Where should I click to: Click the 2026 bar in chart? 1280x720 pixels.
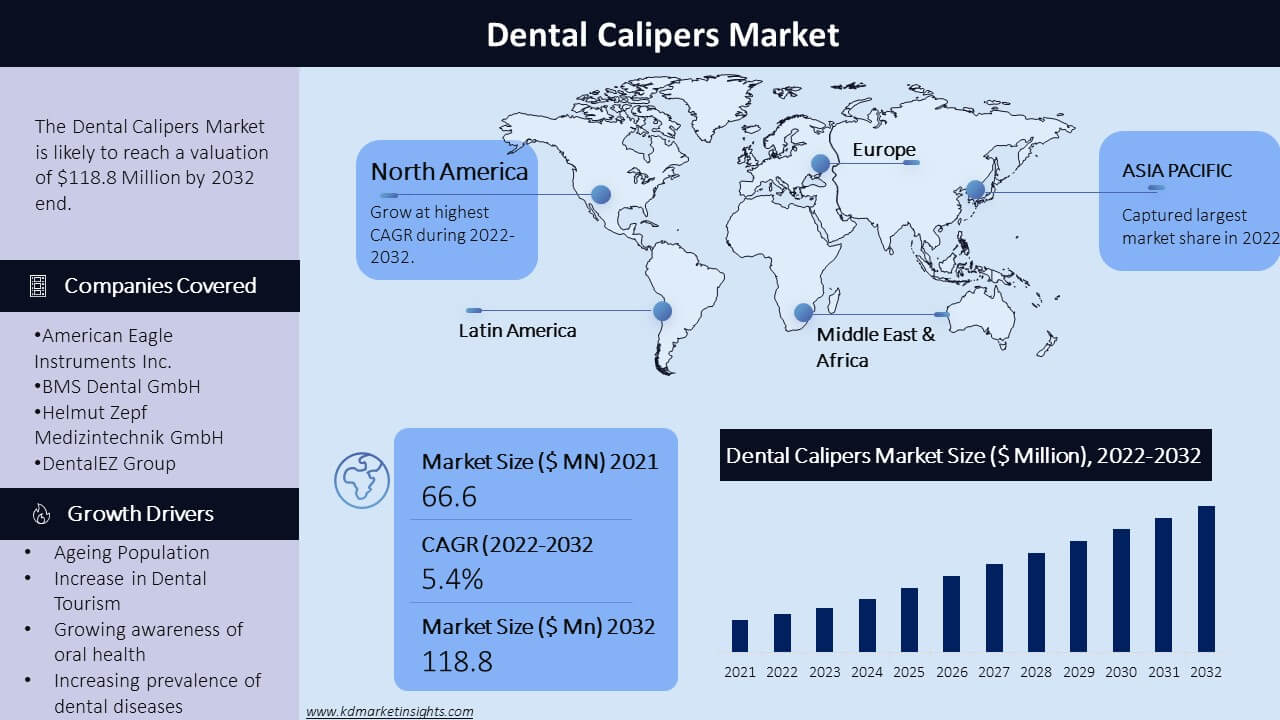(x=952, y=614)
